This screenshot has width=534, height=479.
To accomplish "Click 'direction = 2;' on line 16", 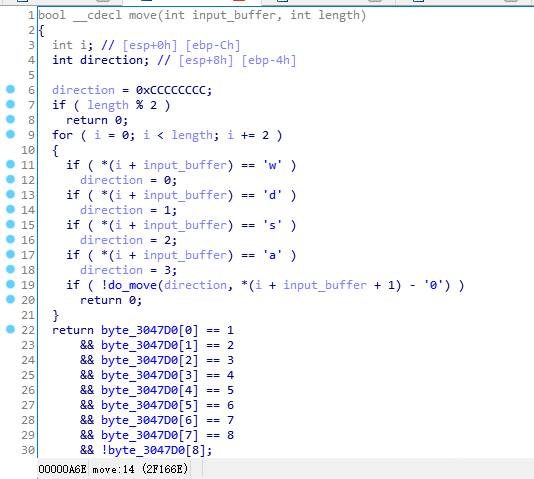I will (x=128, y=240).
